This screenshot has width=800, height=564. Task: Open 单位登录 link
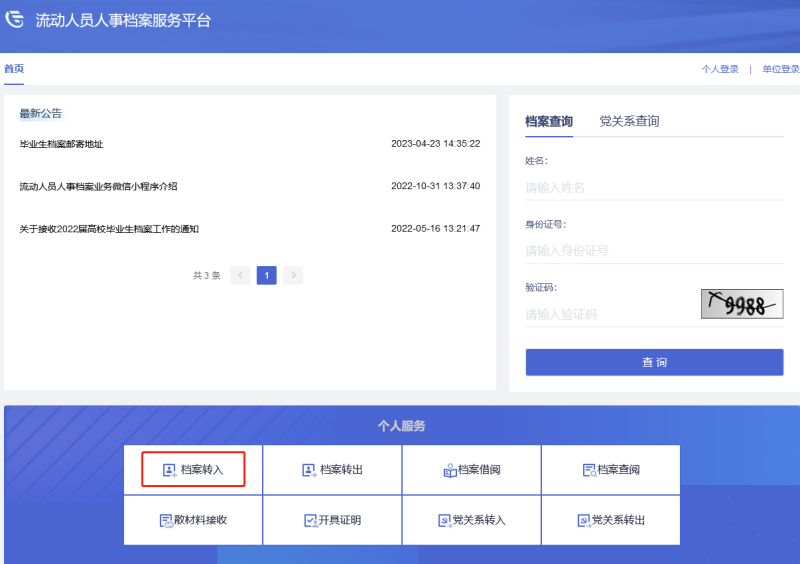pos(781,69)
